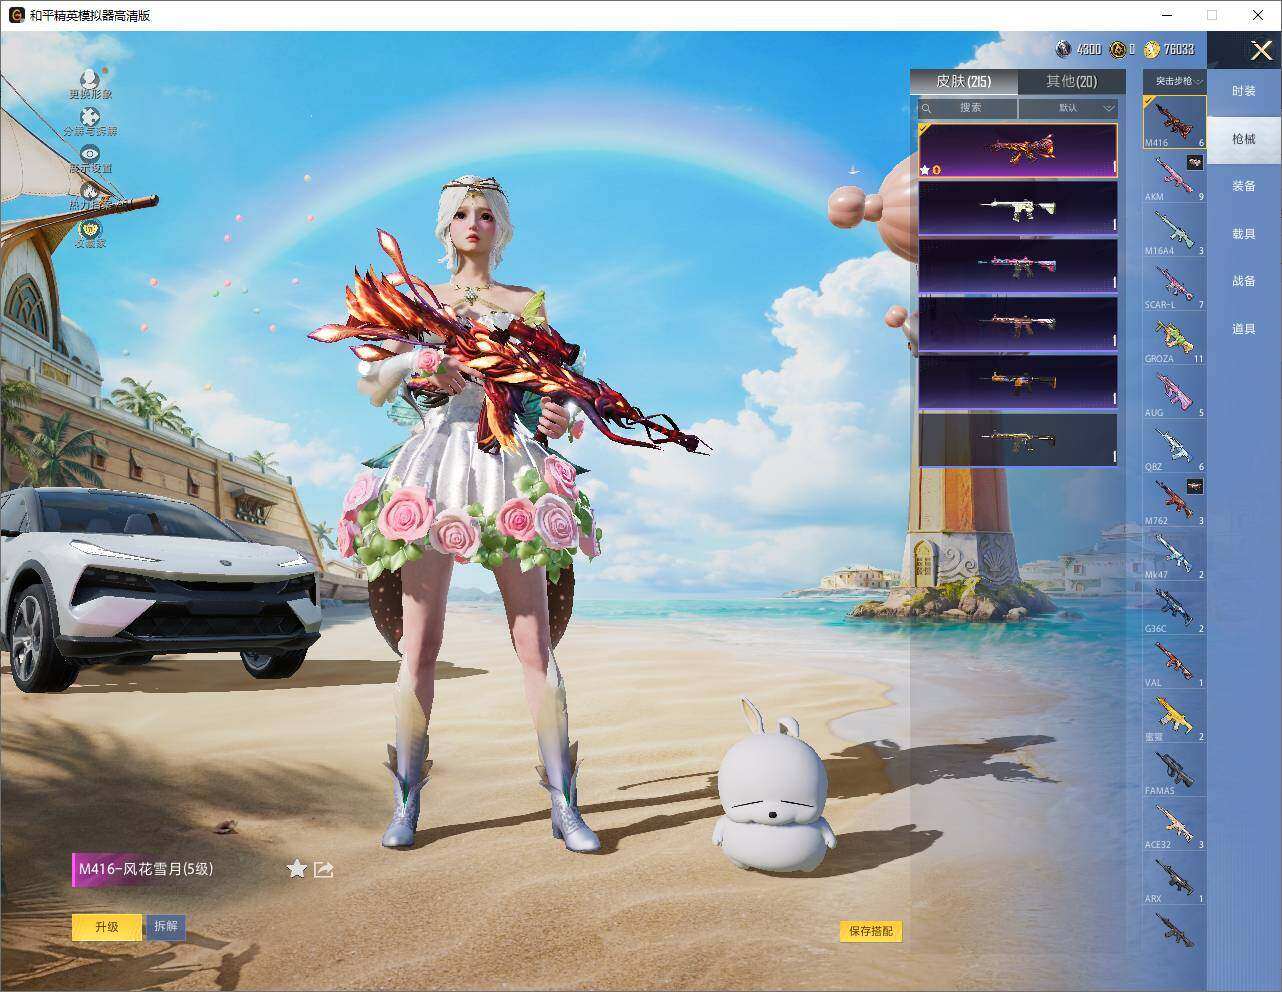
Task: Open the 战备 combat readiness category
Action: pos(1244,281)
